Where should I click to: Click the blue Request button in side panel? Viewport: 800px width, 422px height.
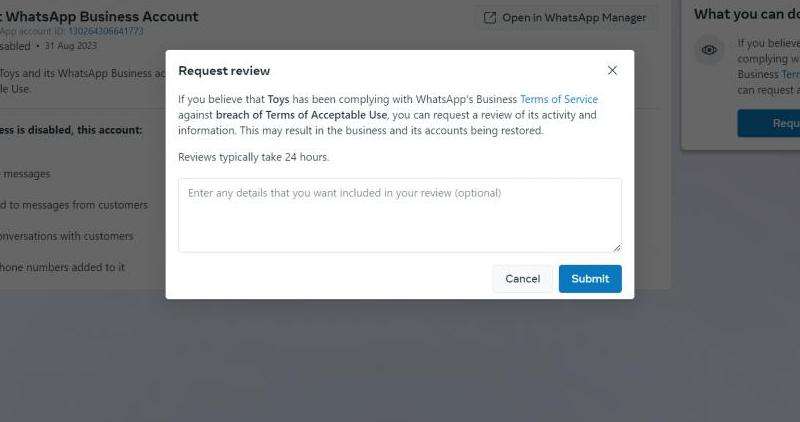(x=768, y=123)
